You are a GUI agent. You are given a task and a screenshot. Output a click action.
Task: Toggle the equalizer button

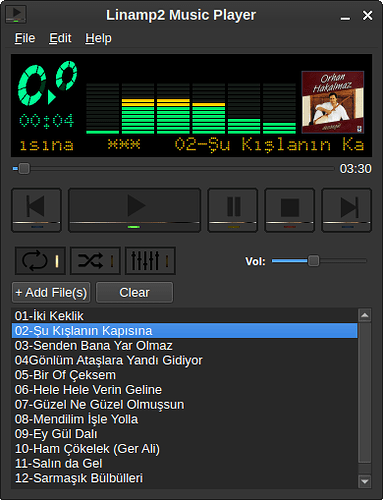[150, 261]
